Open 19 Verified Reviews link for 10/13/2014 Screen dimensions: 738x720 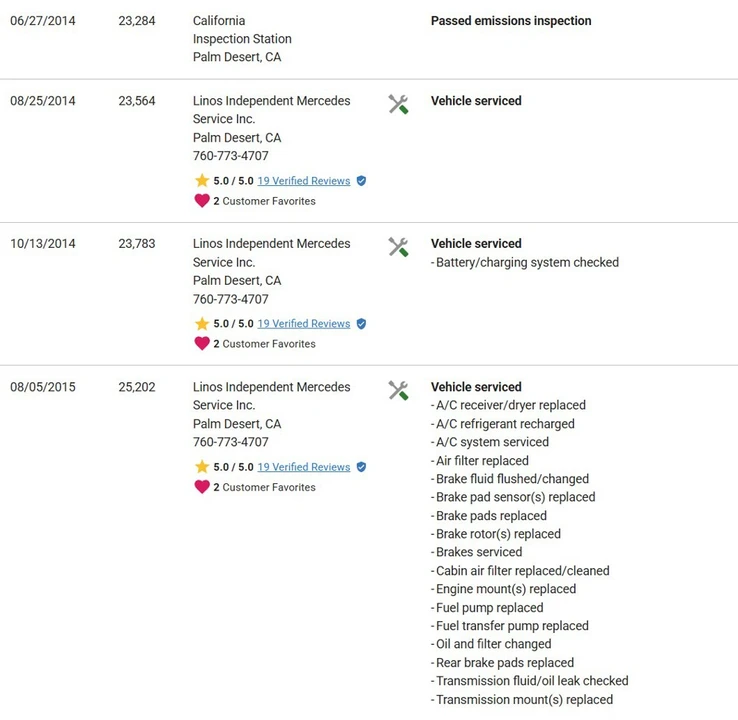tap(304, 324)
